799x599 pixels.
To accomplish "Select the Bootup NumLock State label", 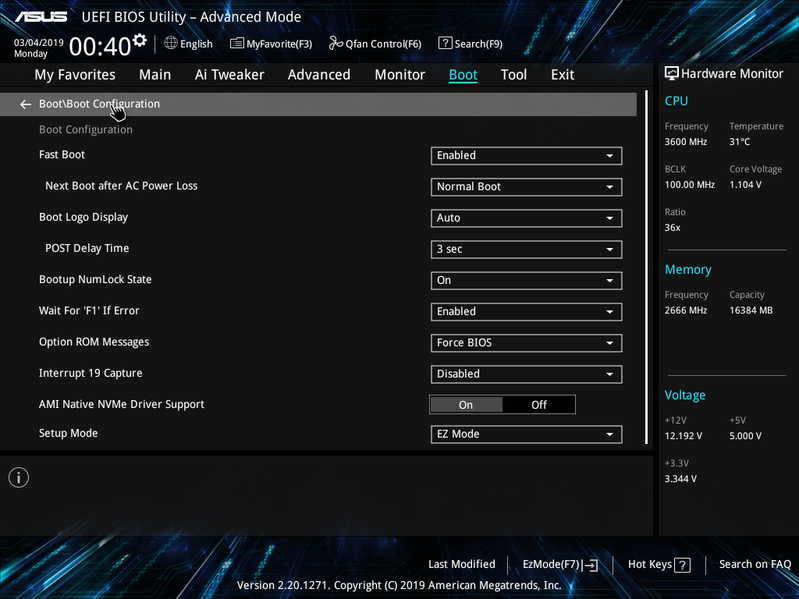I will coord(95,280).
